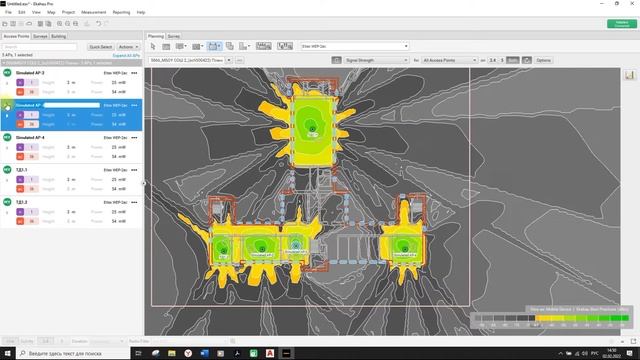The width and height of the screenshot is (640, 360).
Task: Open more options for ТД1.1 access point
Action: pyautogui.click(x=134, y=170)
